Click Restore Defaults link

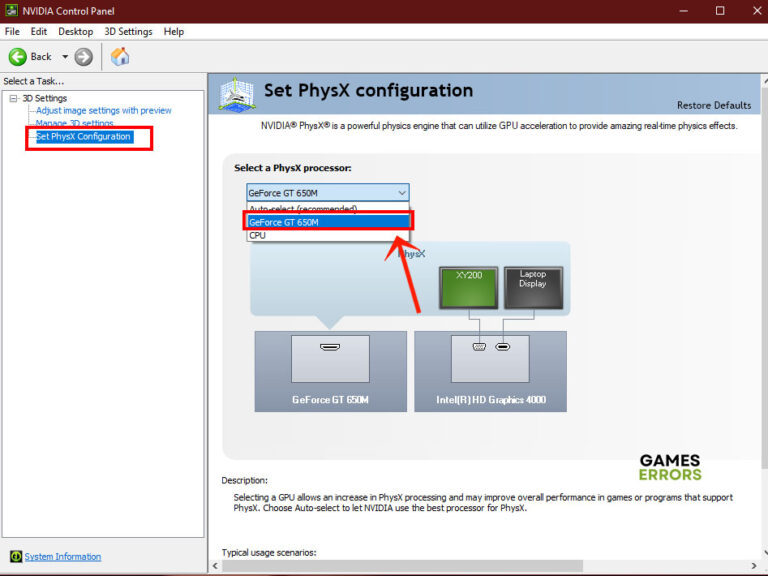[713, 105]
